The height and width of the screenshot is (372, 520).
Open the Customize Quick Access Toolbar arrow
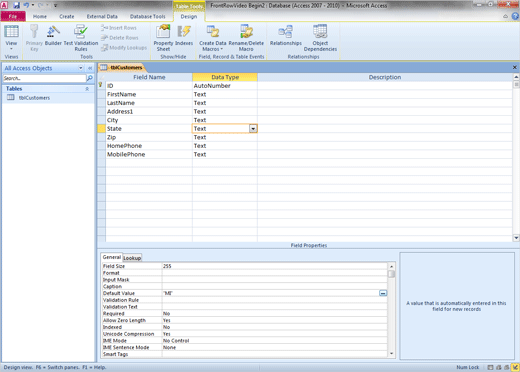(x=55, y=5)
